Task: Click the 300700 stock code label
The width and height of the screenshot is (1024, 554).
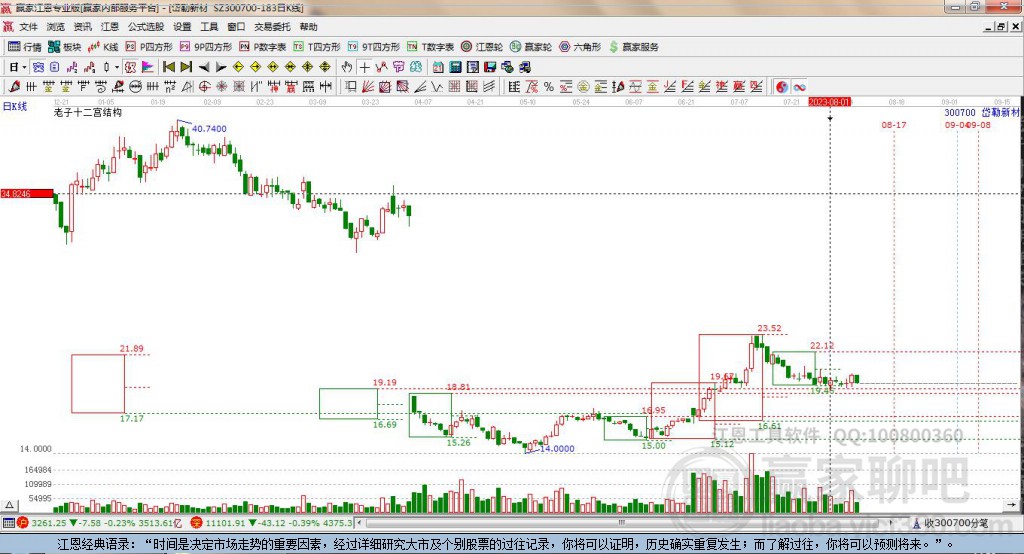Action: point(960,112)
